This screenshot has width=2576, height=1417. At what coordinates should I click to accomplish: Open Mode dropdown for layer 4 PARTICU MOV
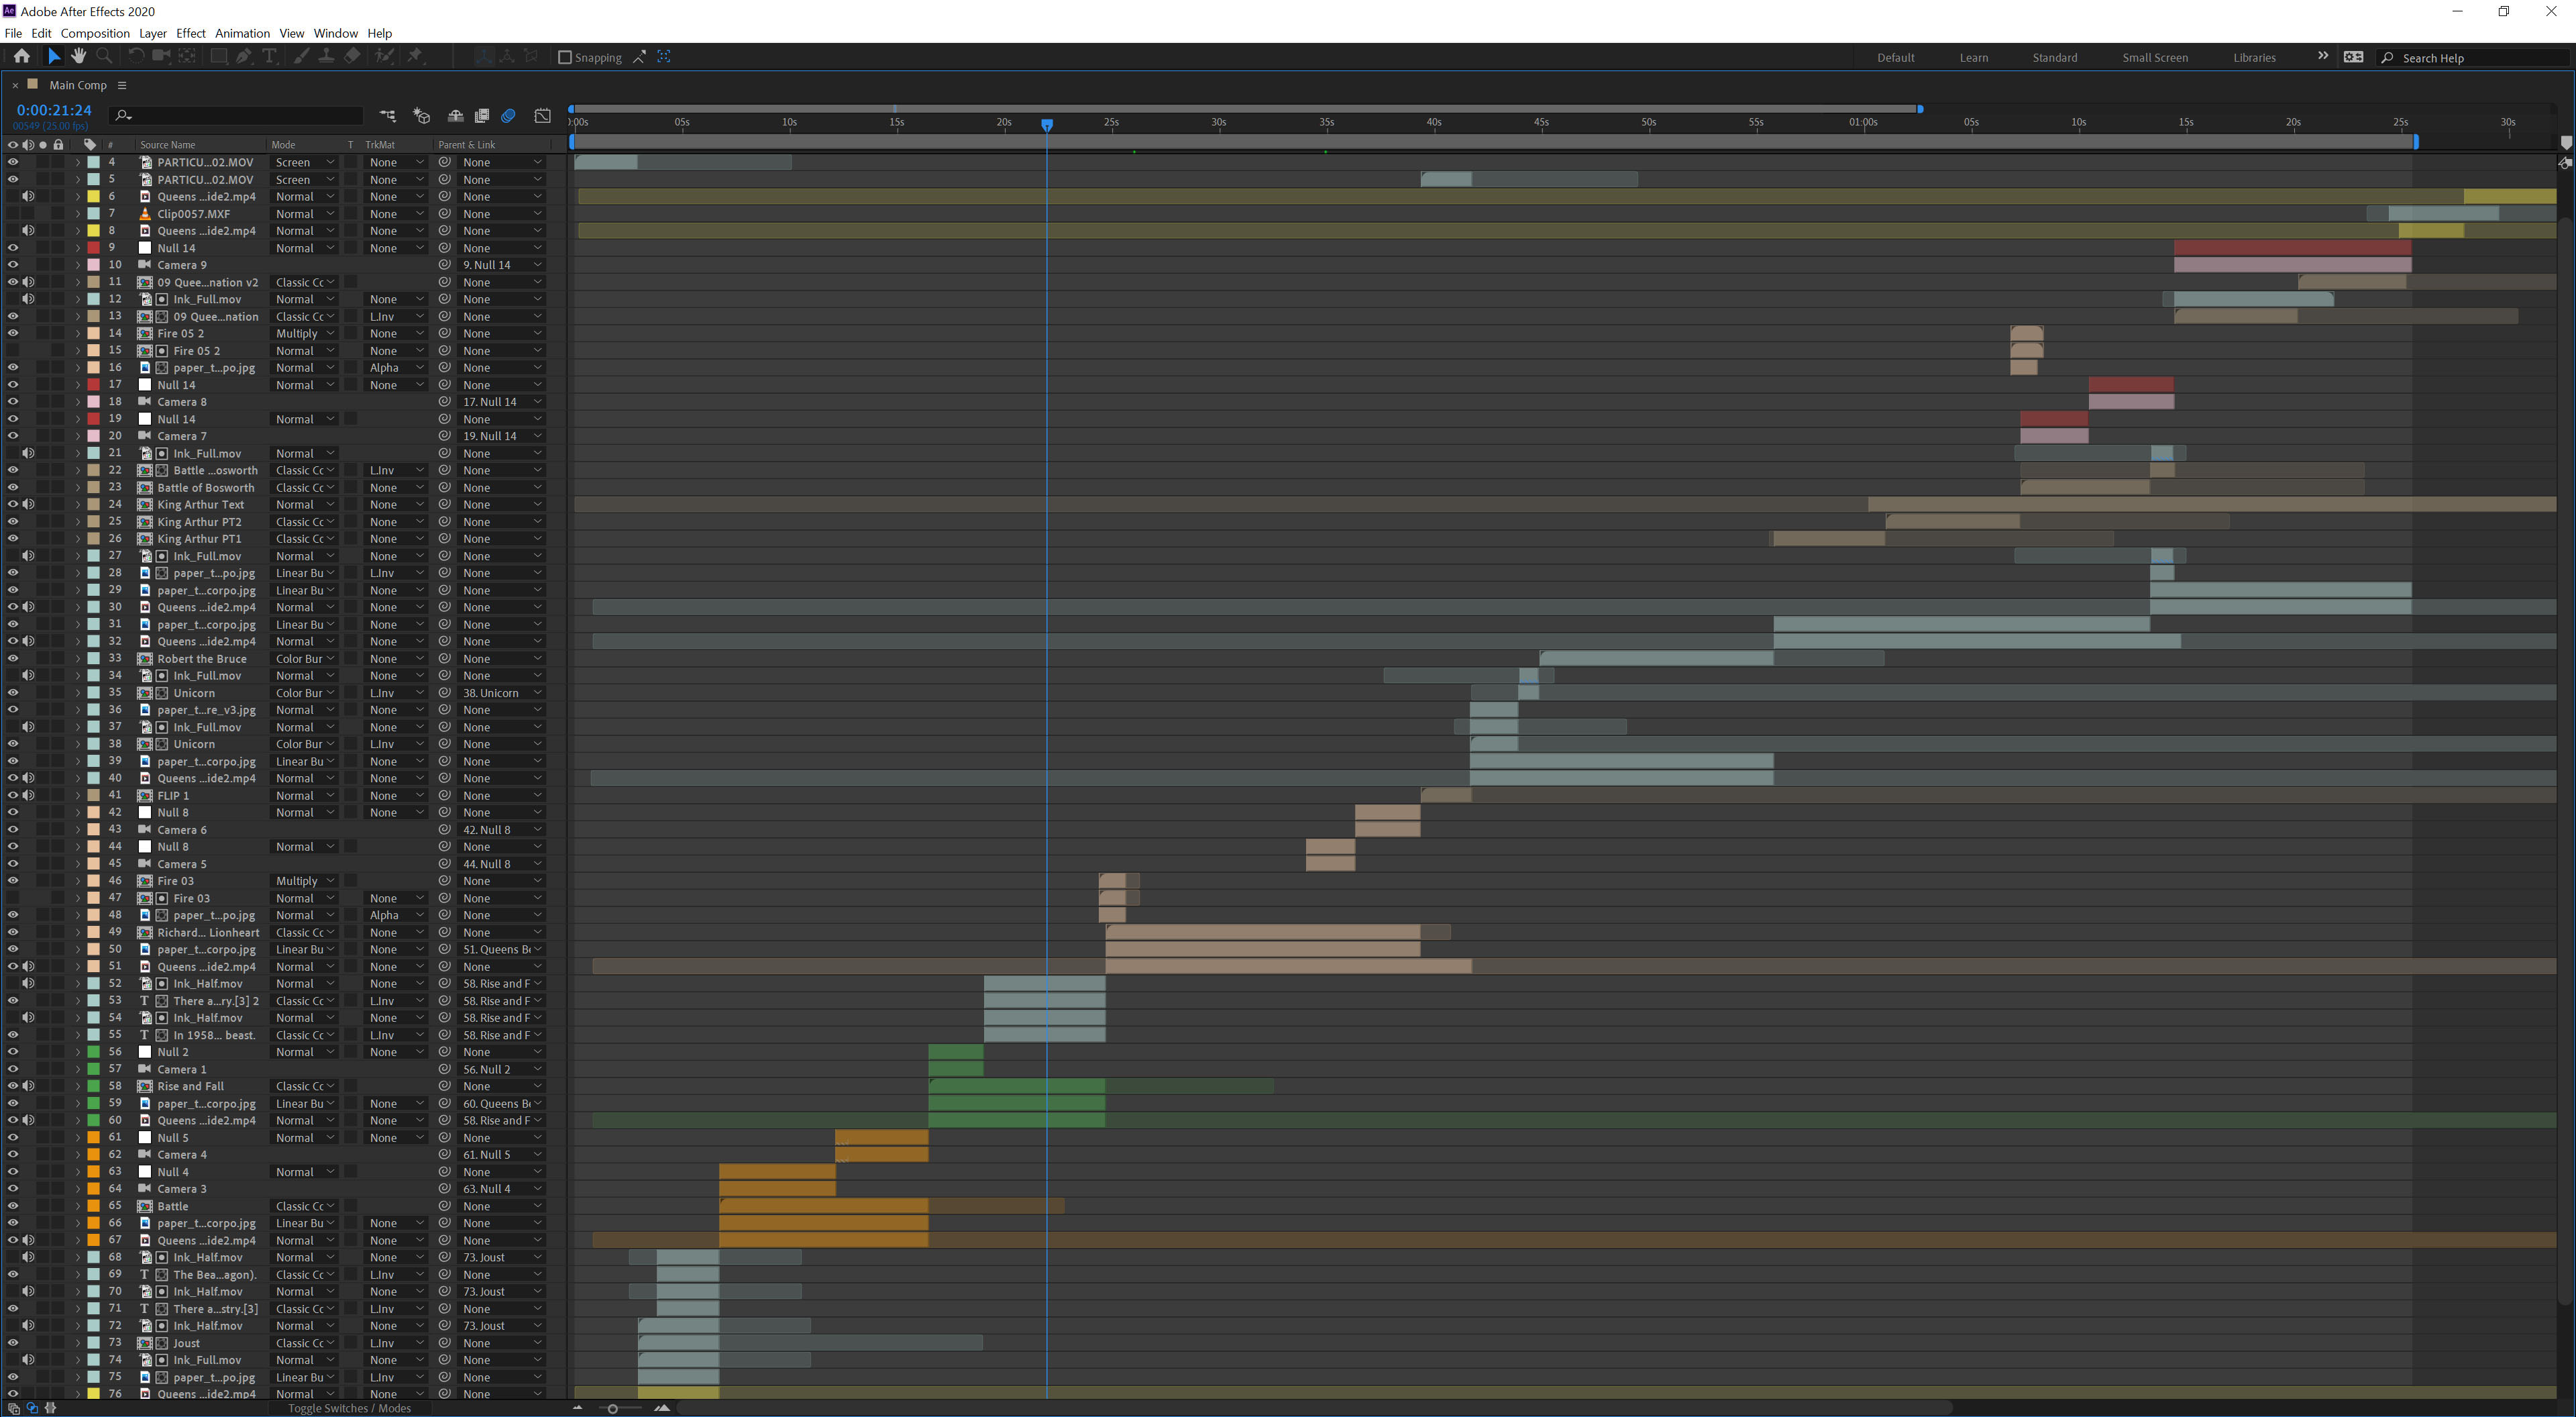click(x=305, y=162)
